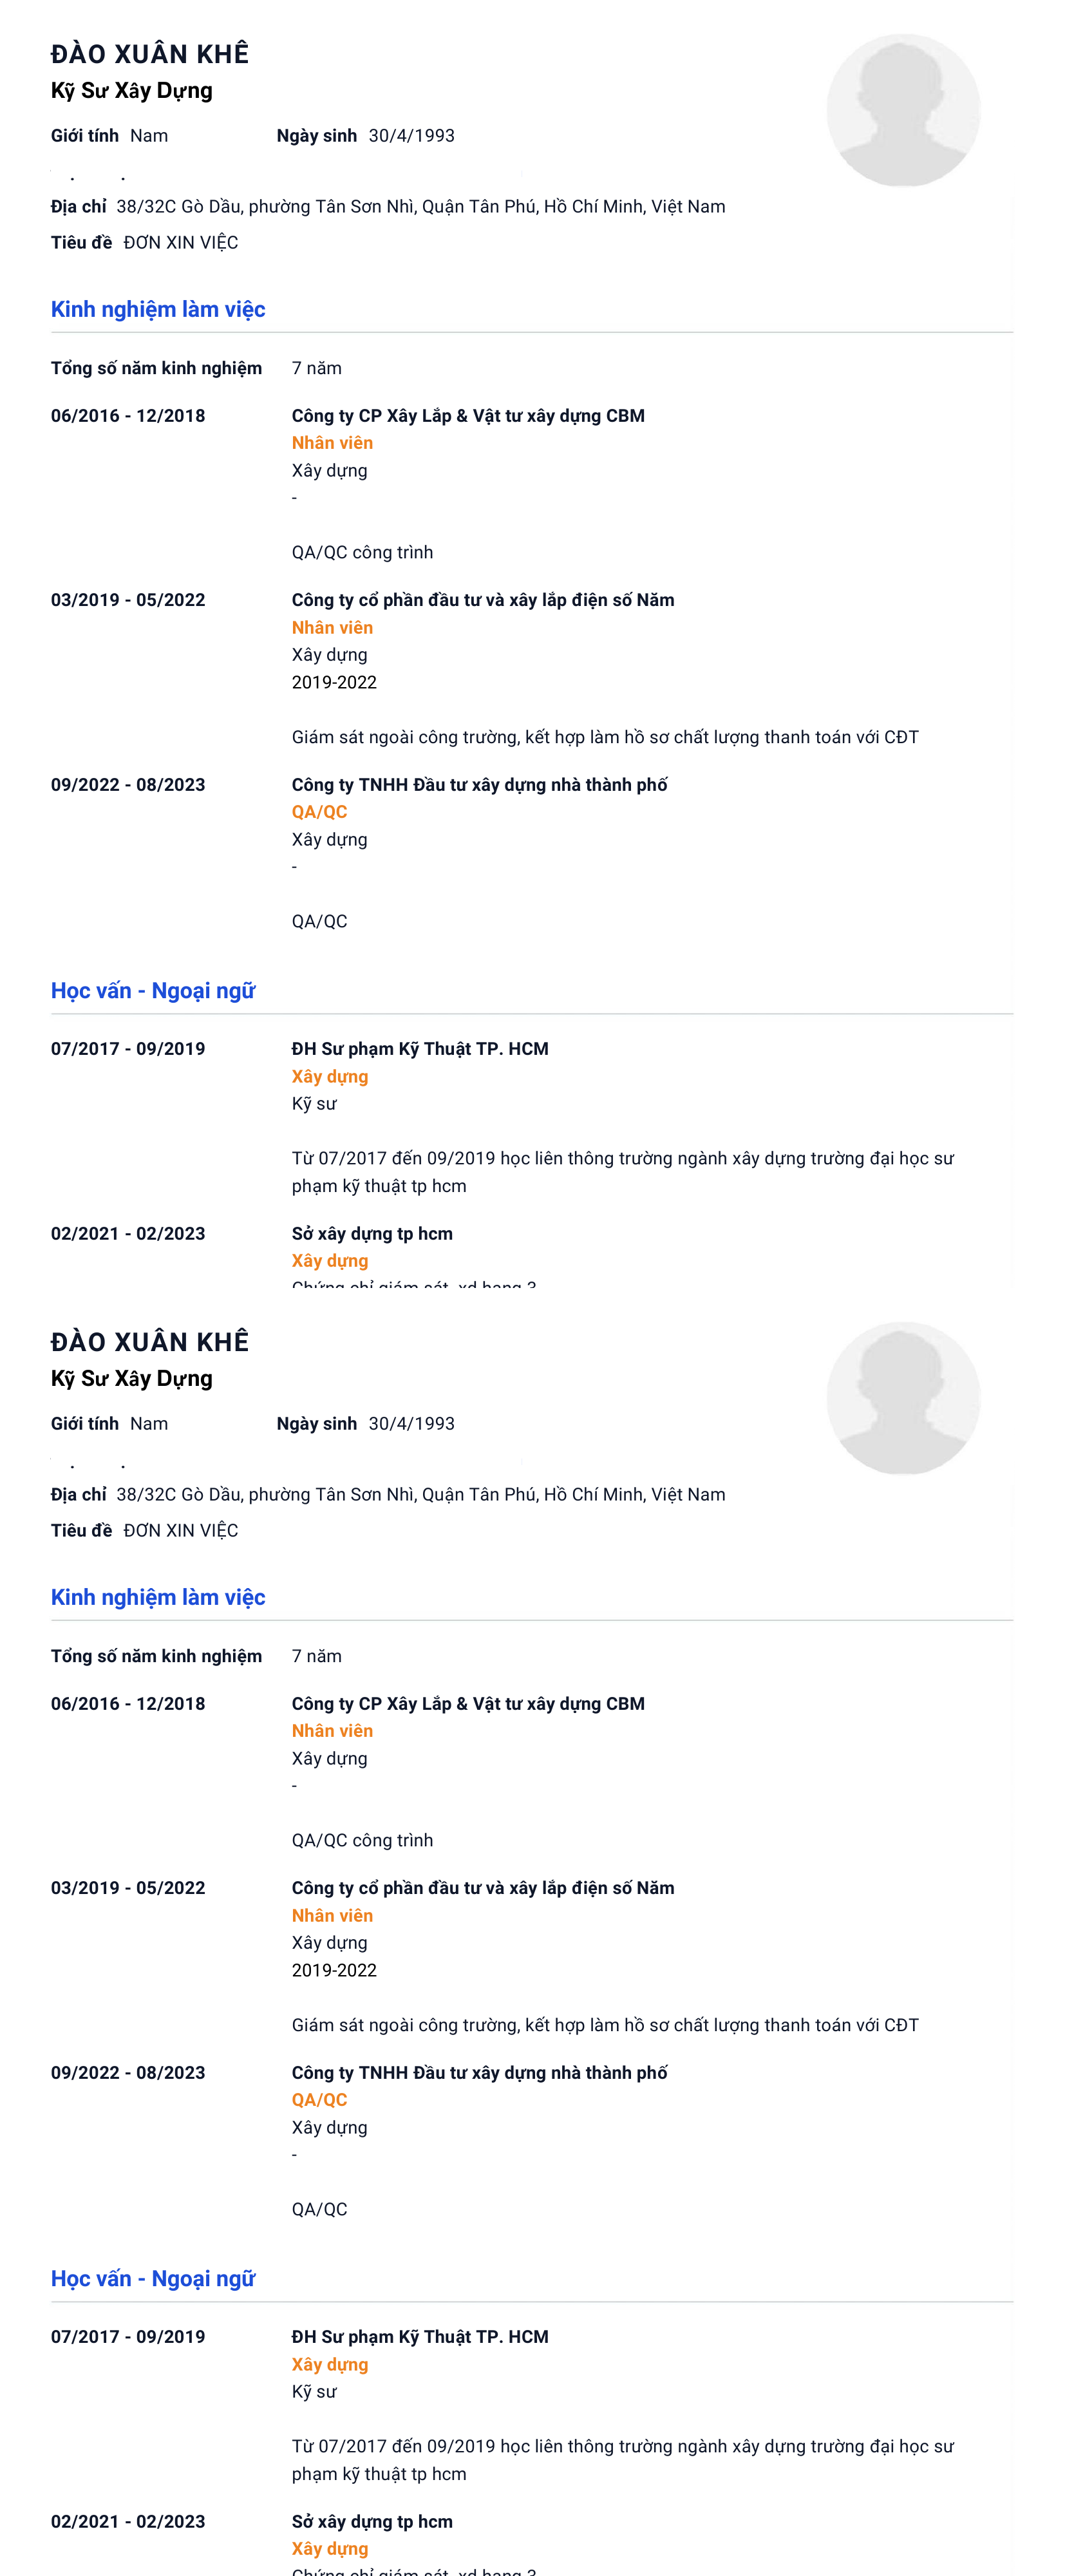Click the profile avatar in the top resume
The width and height of the screenshot is (1065, 2576).
pyautogui.click(x=902, y=110)
